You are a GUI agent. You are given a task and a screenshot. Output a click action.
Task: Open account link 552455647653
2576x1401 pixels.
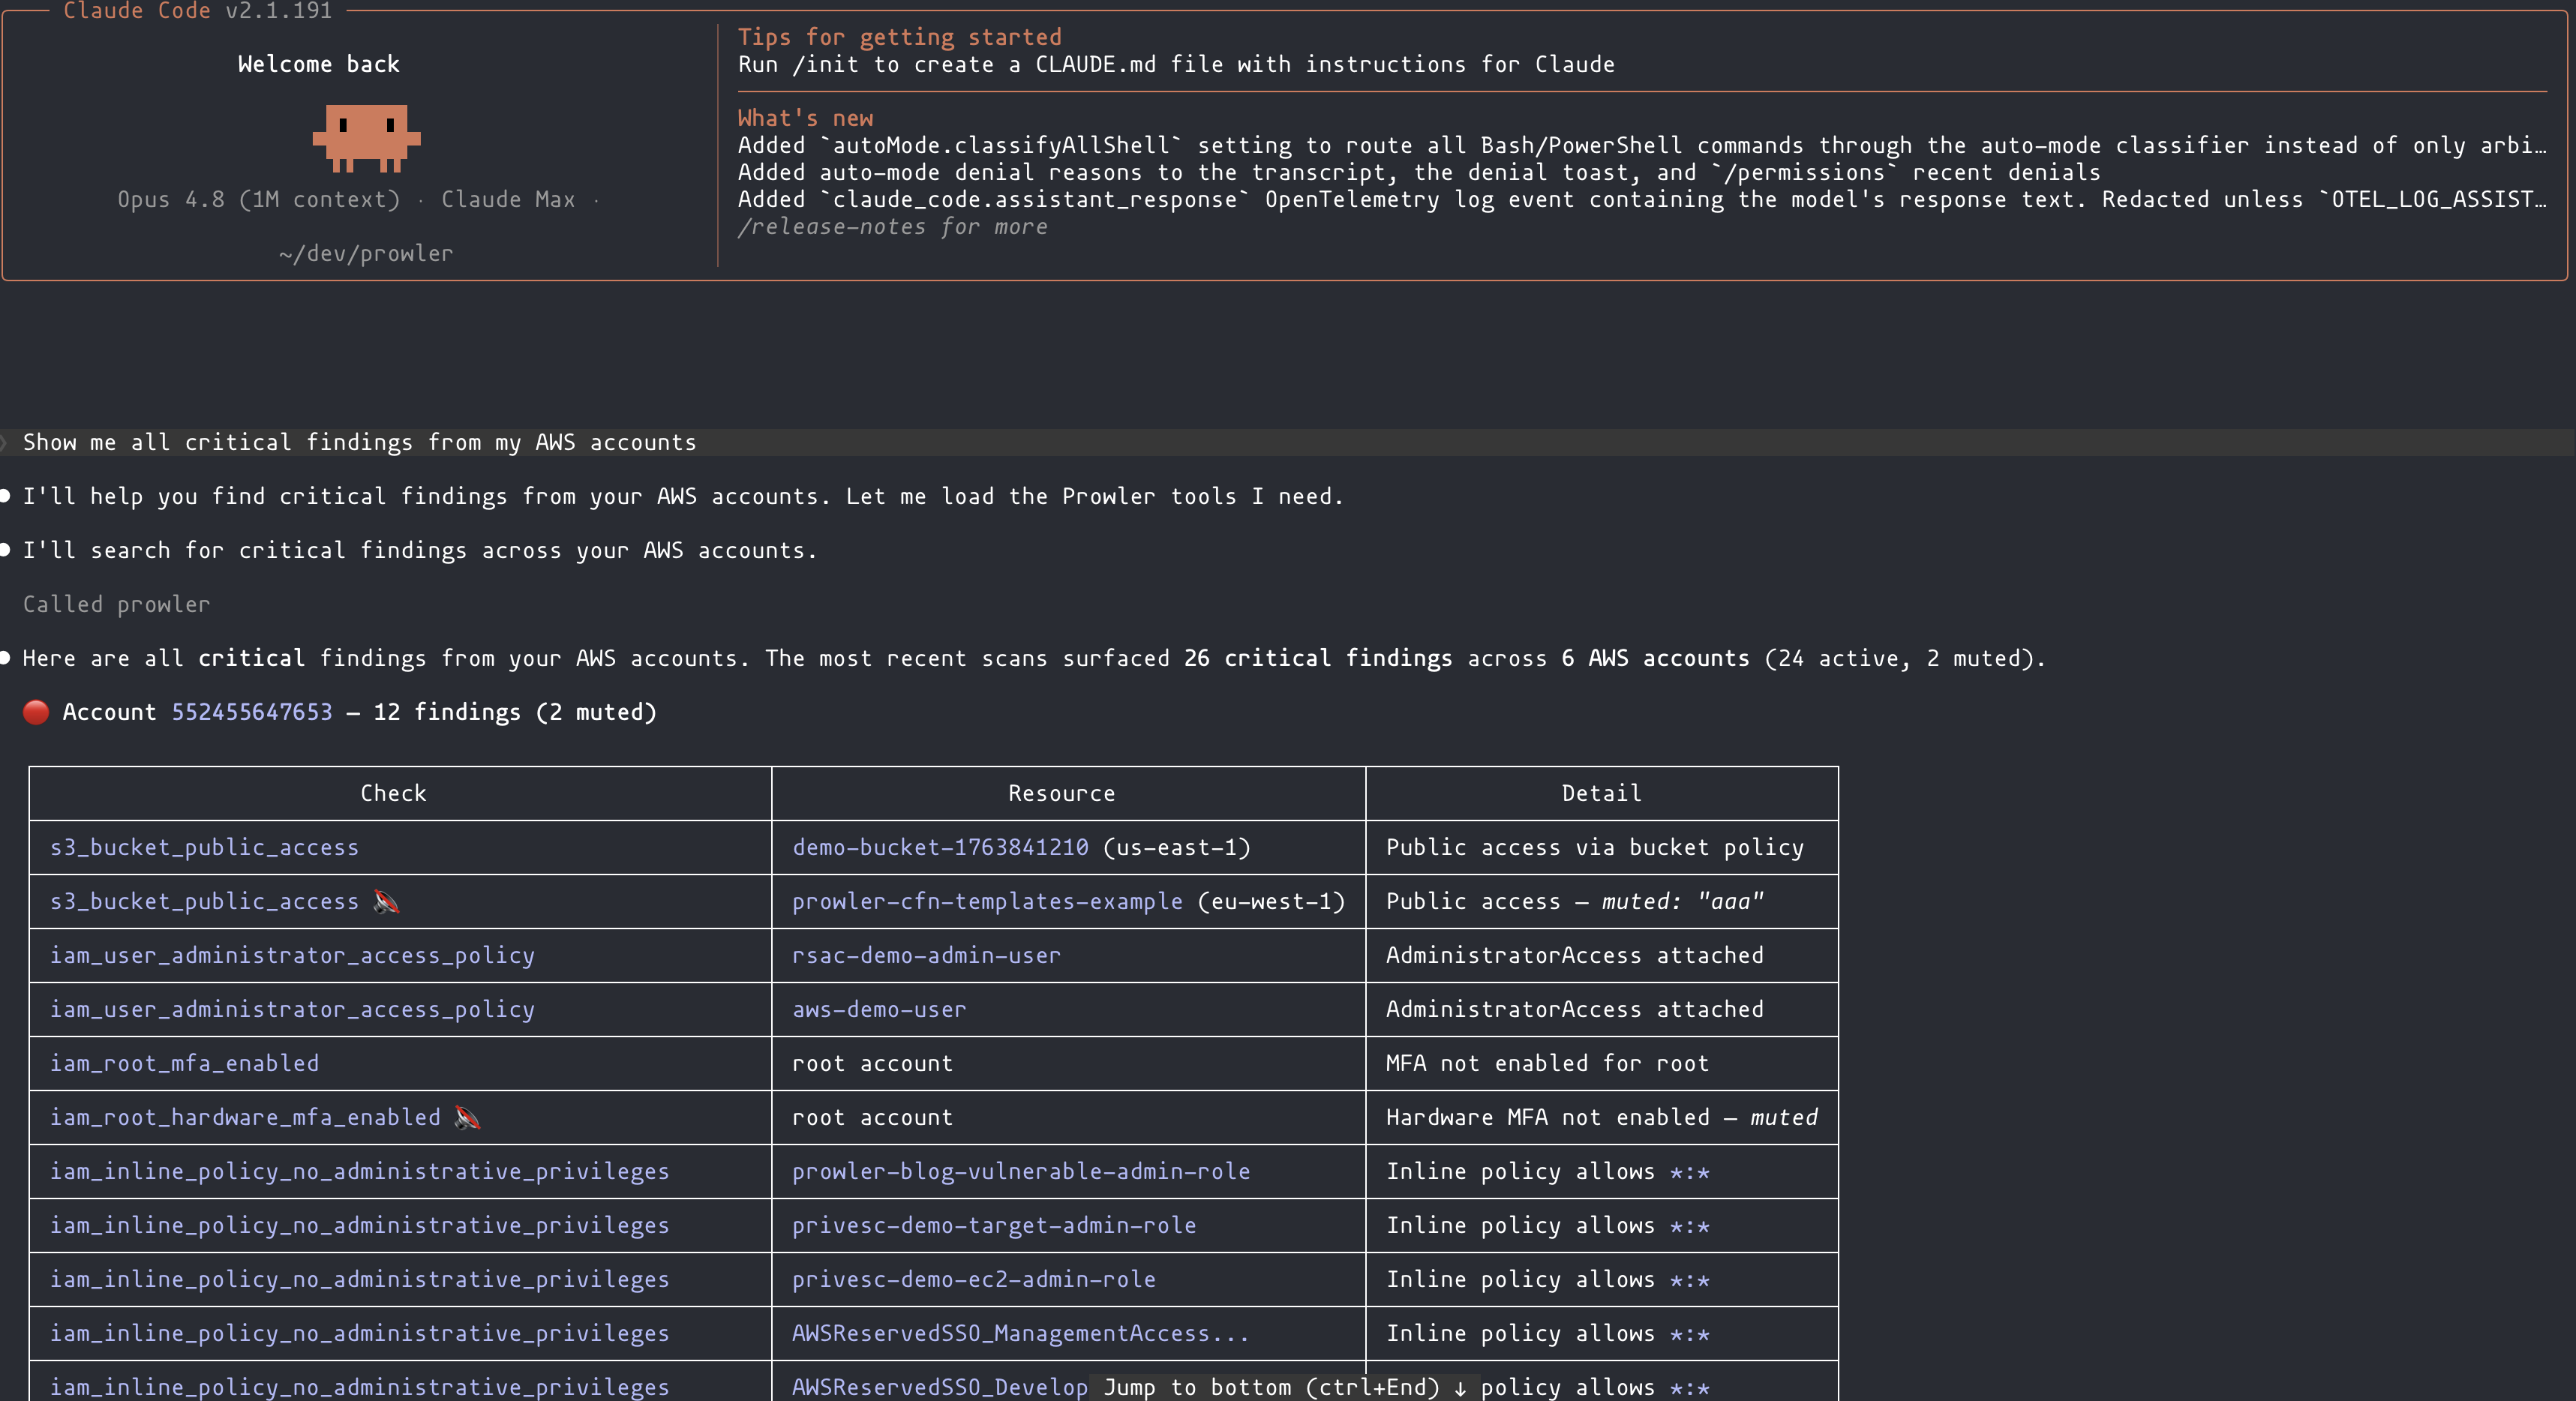pos(252,712)
